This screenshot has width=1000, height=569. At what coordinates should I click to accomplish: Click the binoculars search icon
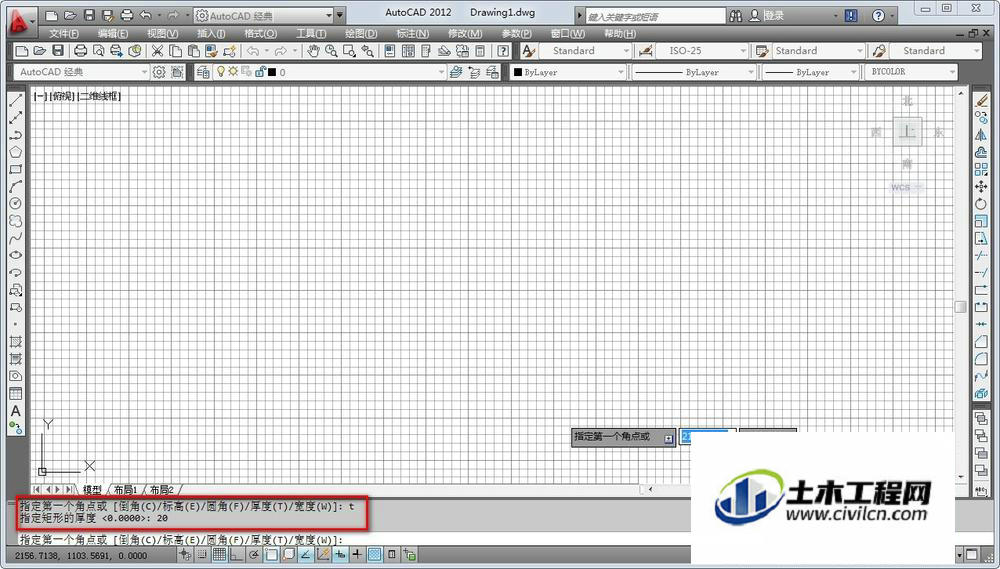[x=736, y=15]
